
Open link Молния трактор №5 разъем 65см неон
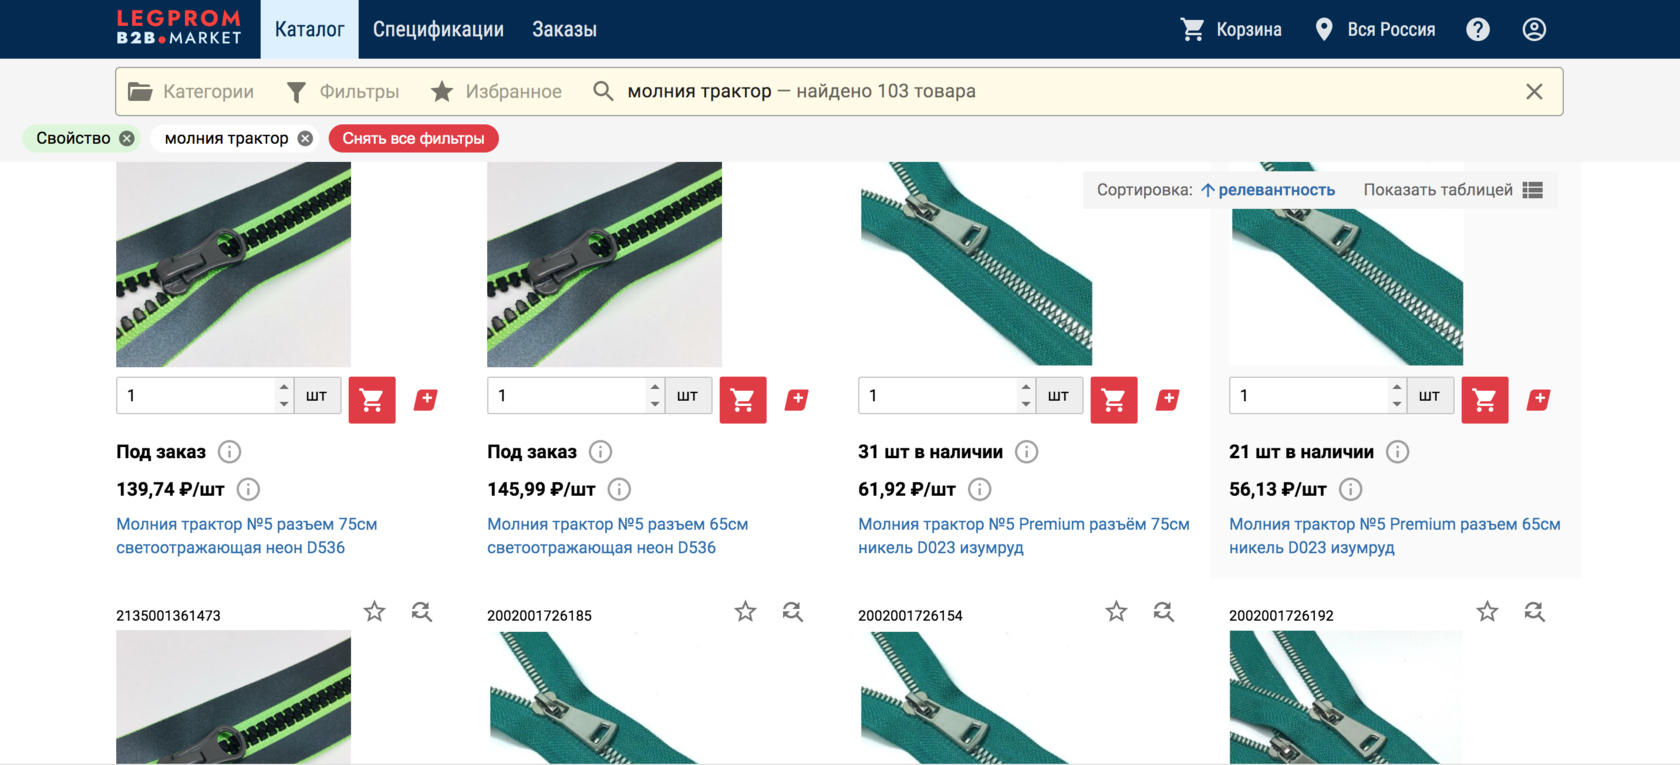(x=617, y=536)
